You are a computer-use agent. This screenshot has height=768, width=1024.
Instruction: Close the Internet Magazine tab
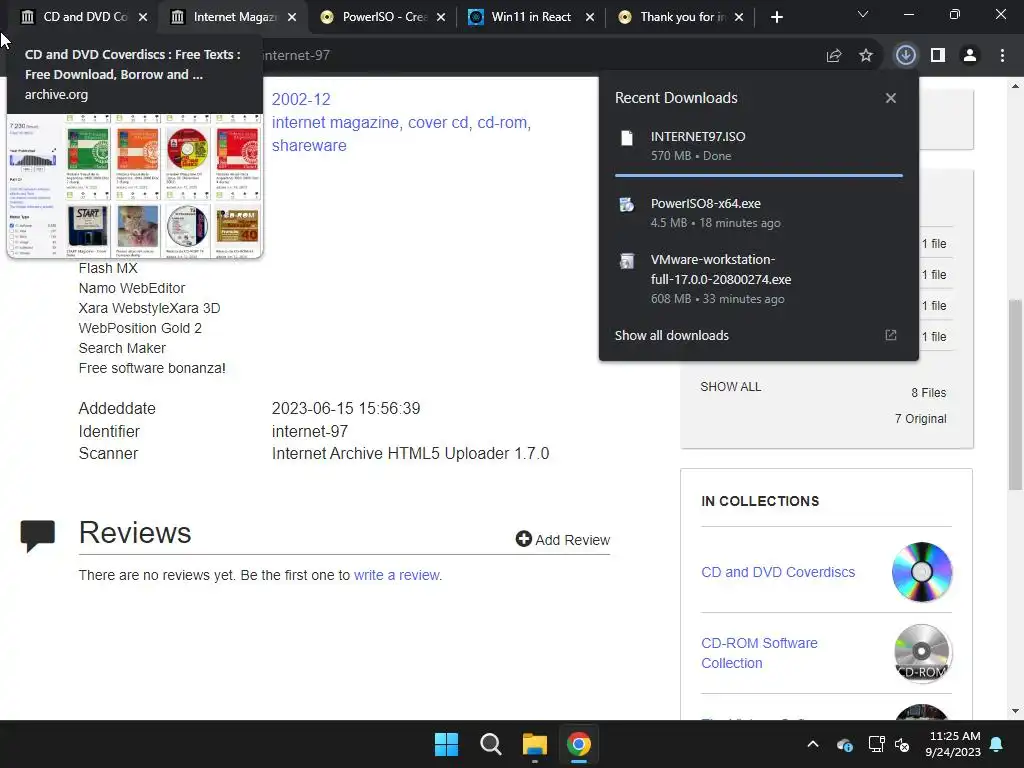pos(292,17)
